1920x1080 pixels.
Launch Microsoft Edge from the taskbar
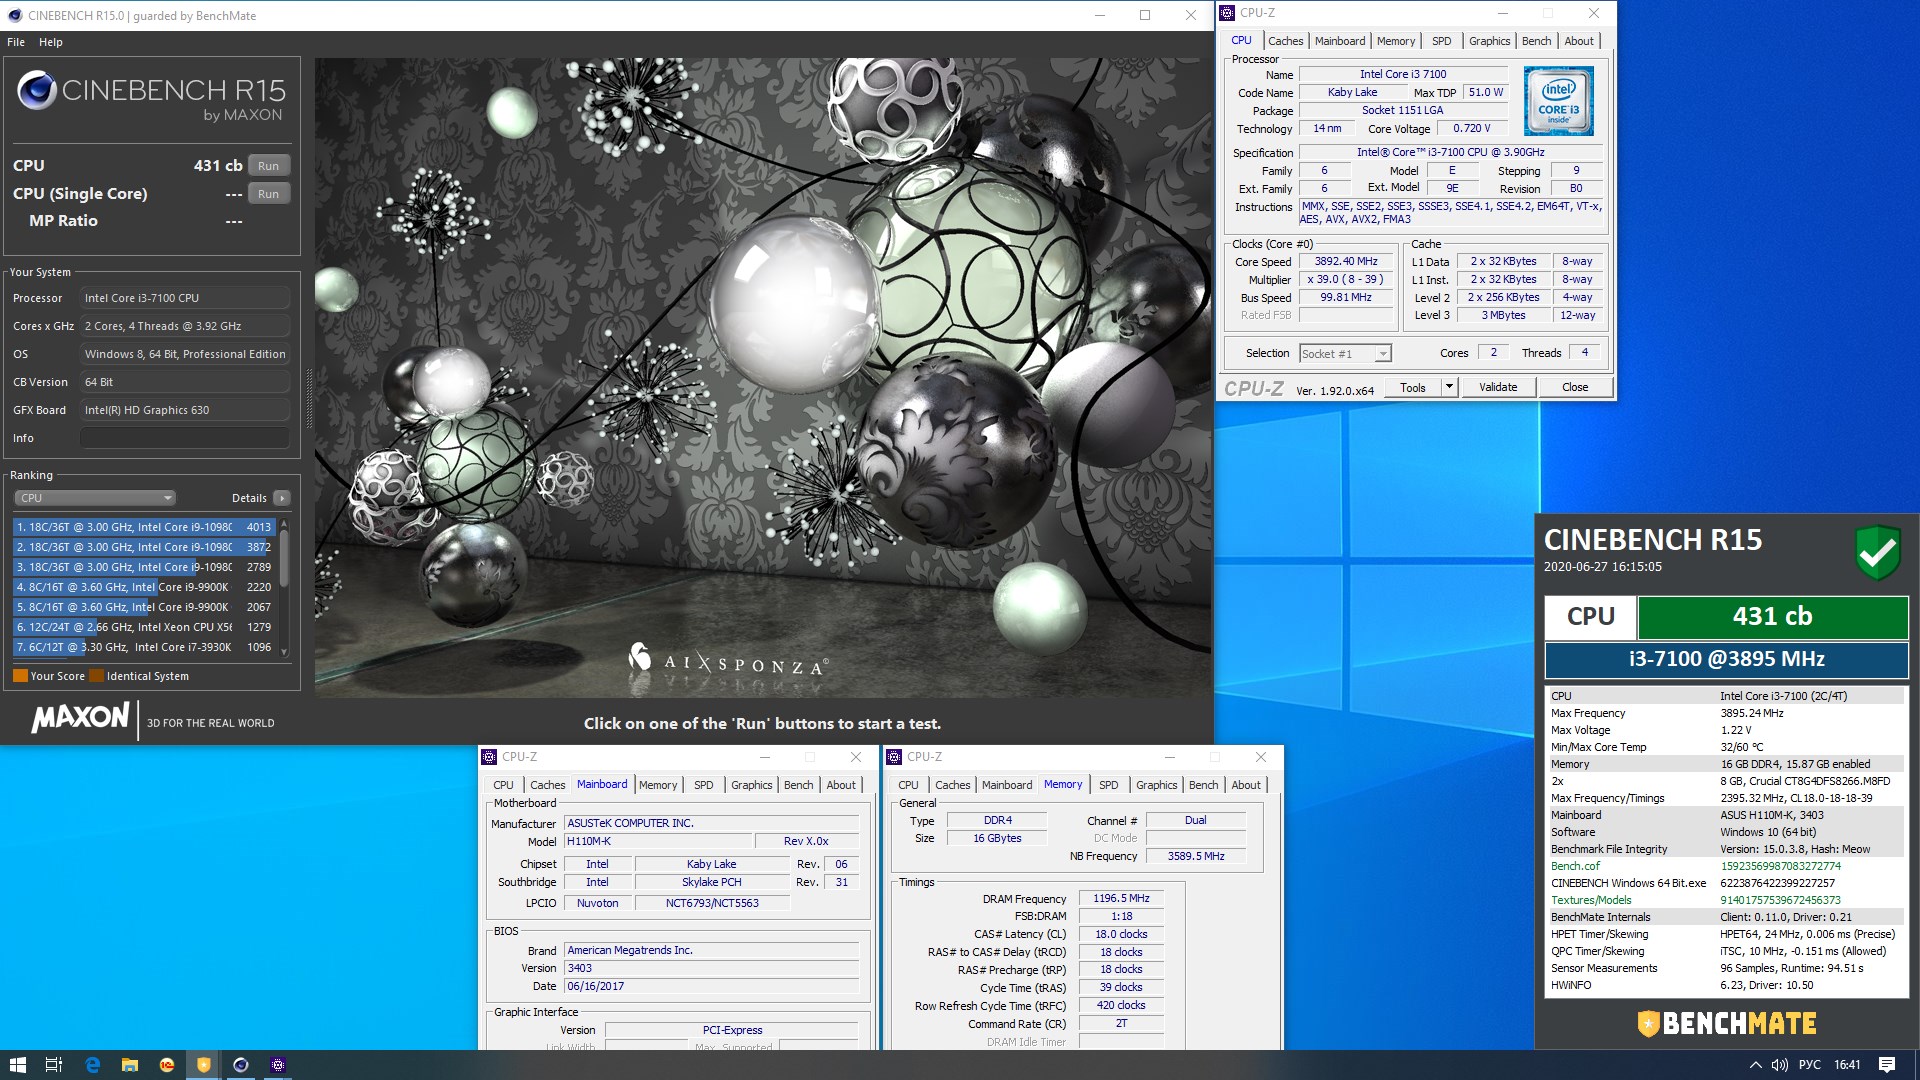pos(92,1065)
